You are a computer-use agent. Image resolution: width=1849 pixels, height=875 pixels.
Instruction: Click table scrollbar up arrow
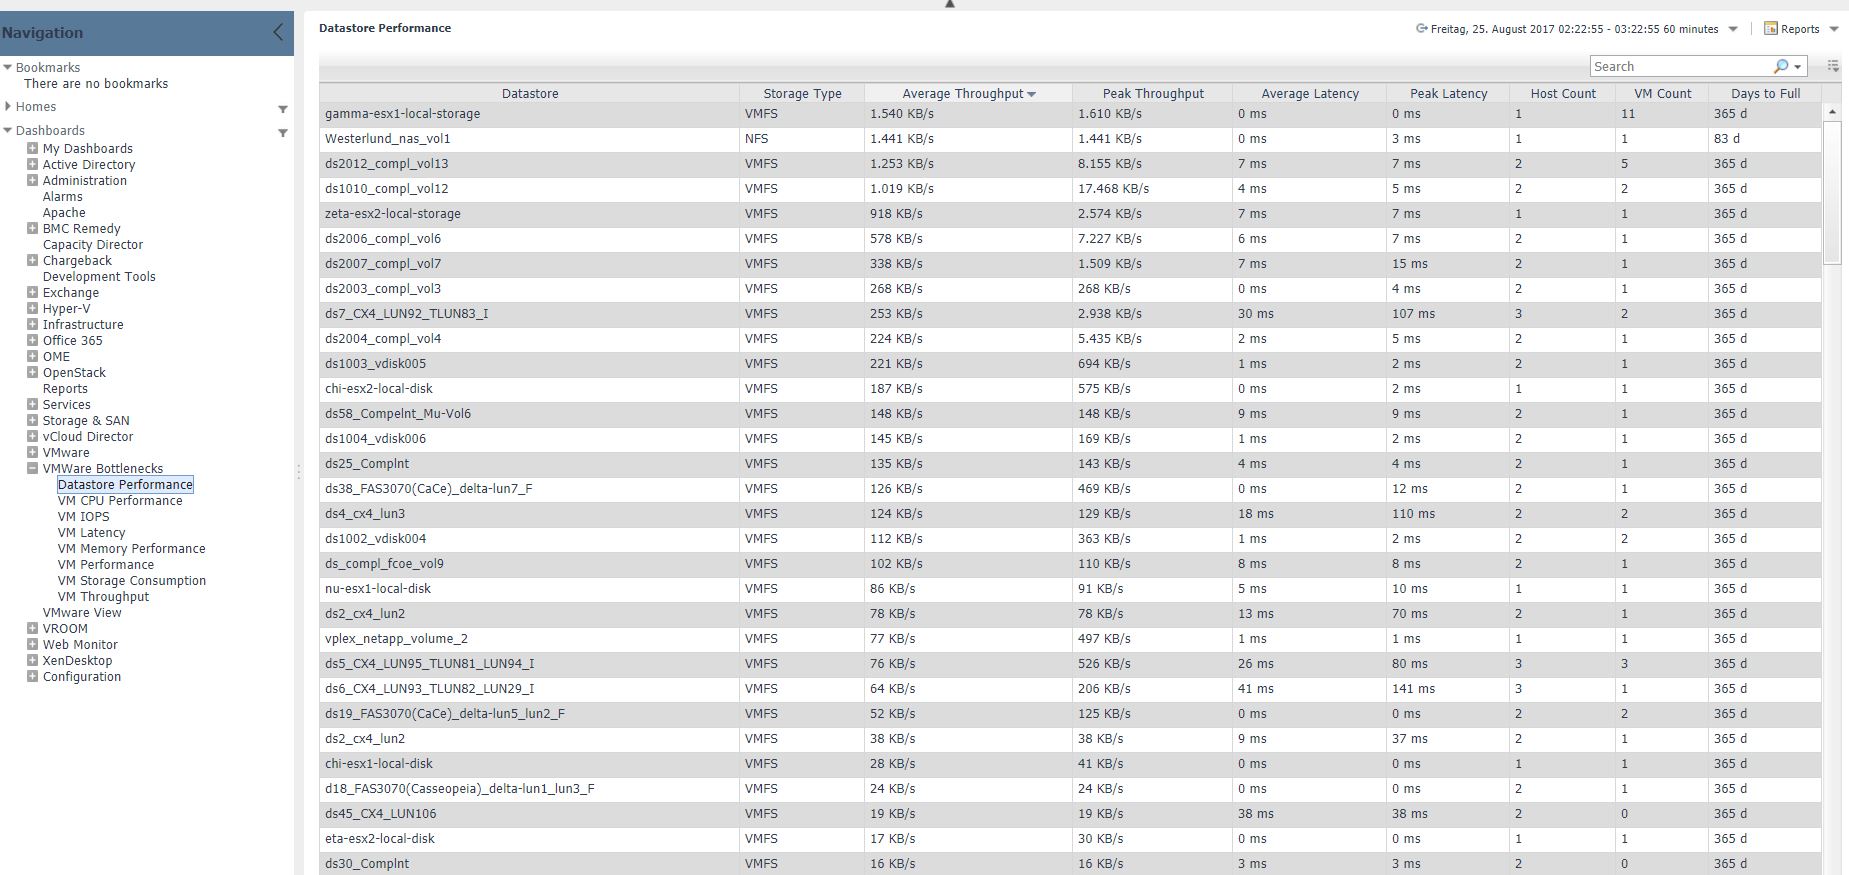tap(1832, 111)
